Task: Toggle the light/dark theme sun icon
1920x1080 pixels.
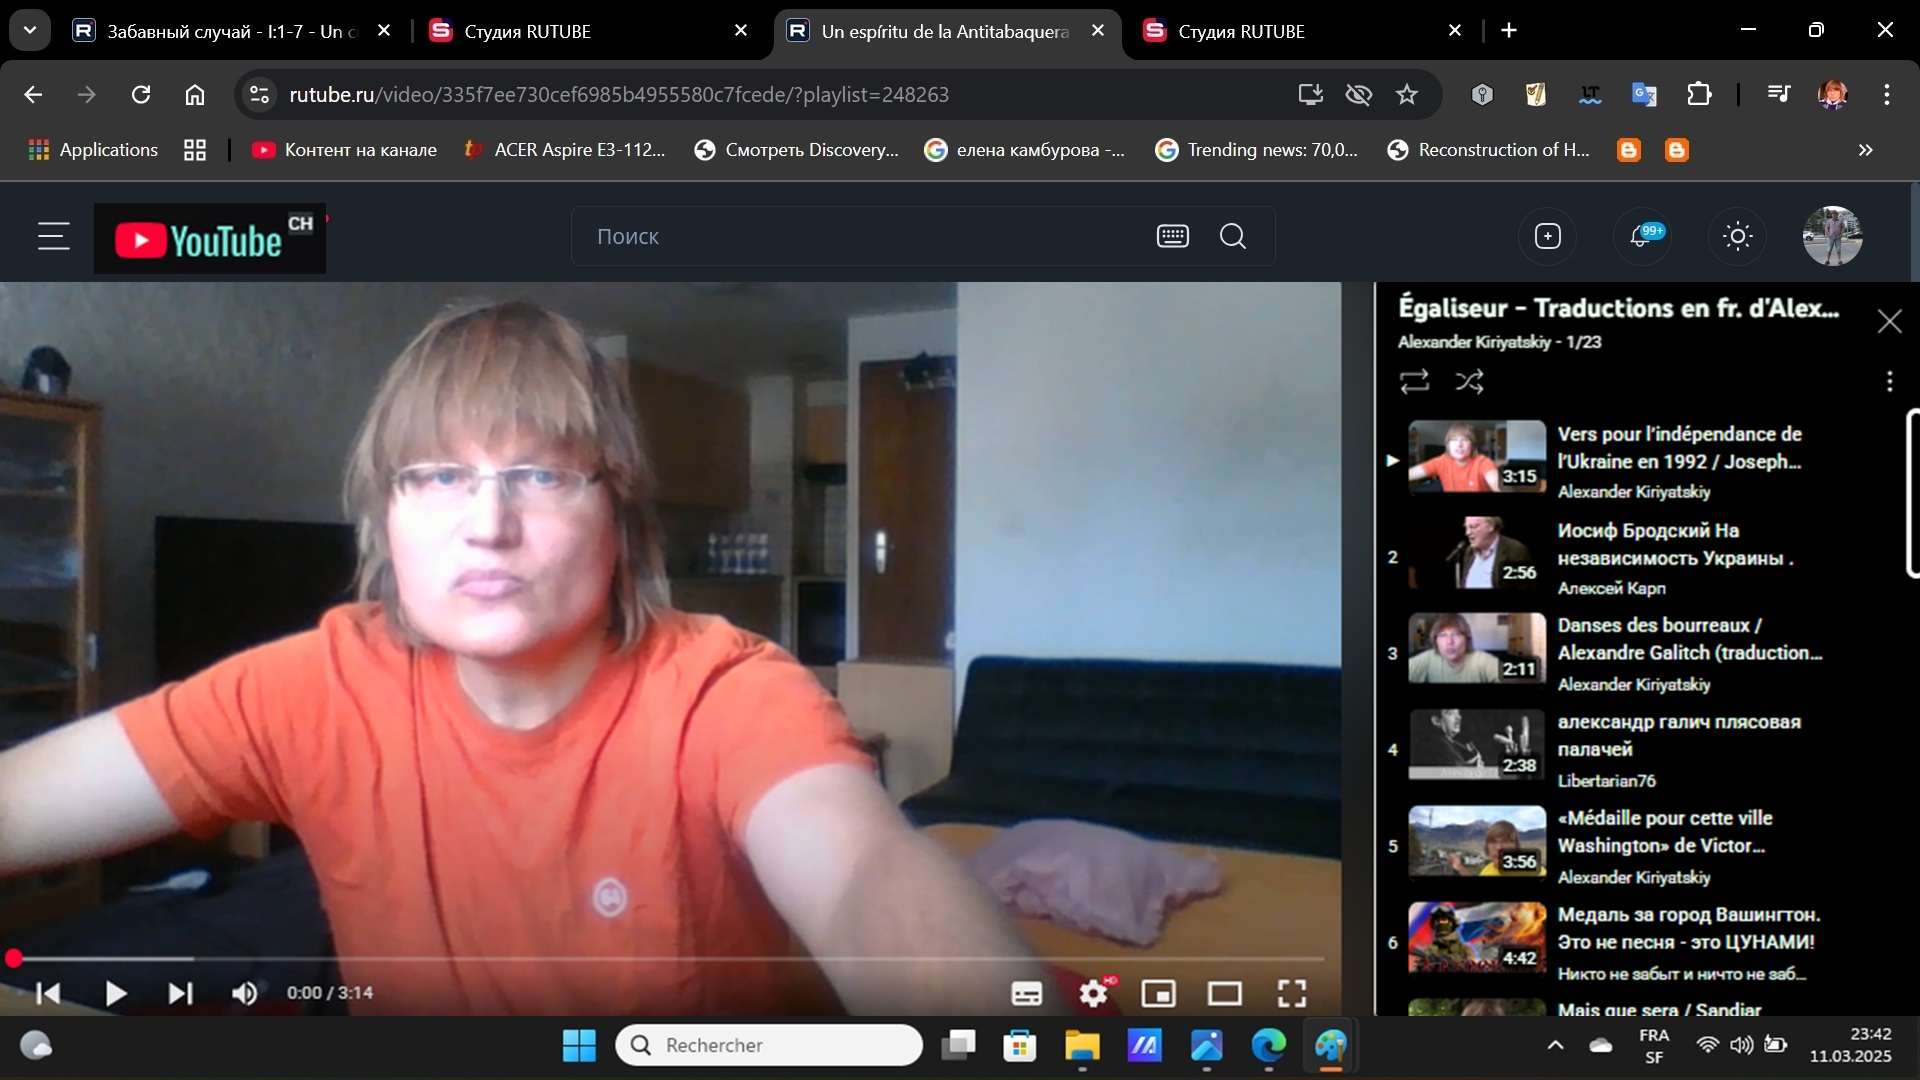Action: pyautogui.click(x=1737, y=237)
